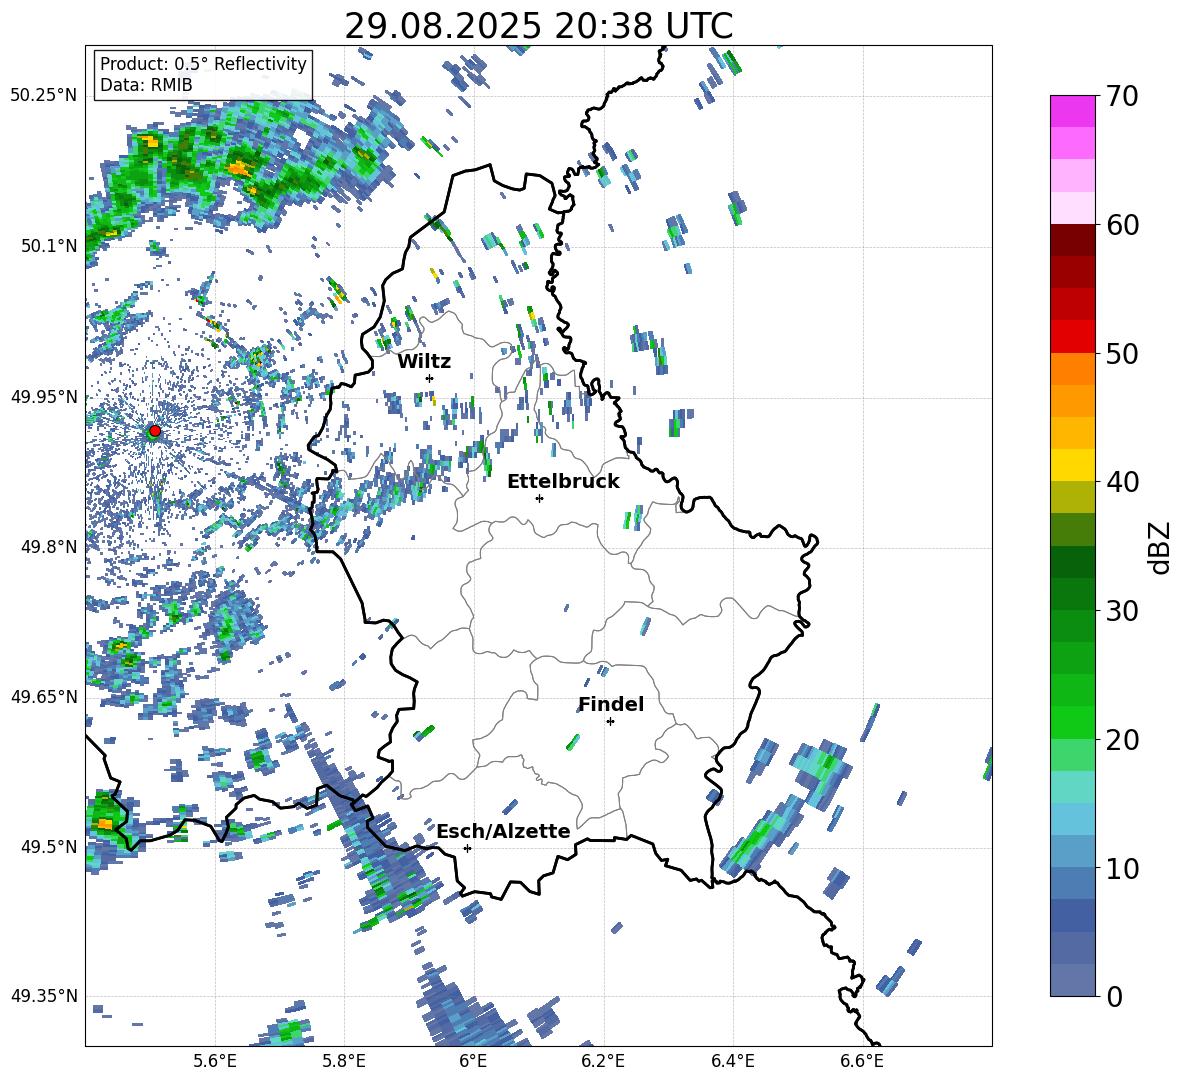Click the 49.35°N latitude label
Image resolution: width=1184 pixels, height=1081 pixels.
click(44, 996)
